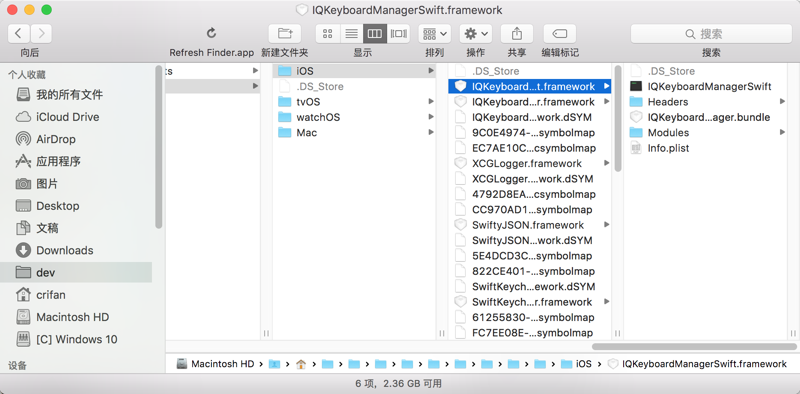Select column view mode
This screenshot has height=394, width=800.
pyautogui.click(x=374, y=34)
